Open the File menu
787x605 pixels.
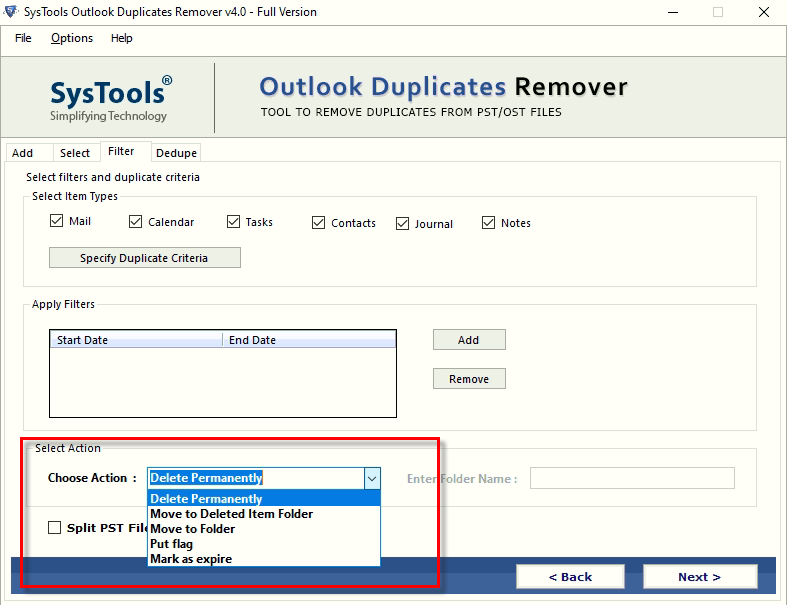23,38
